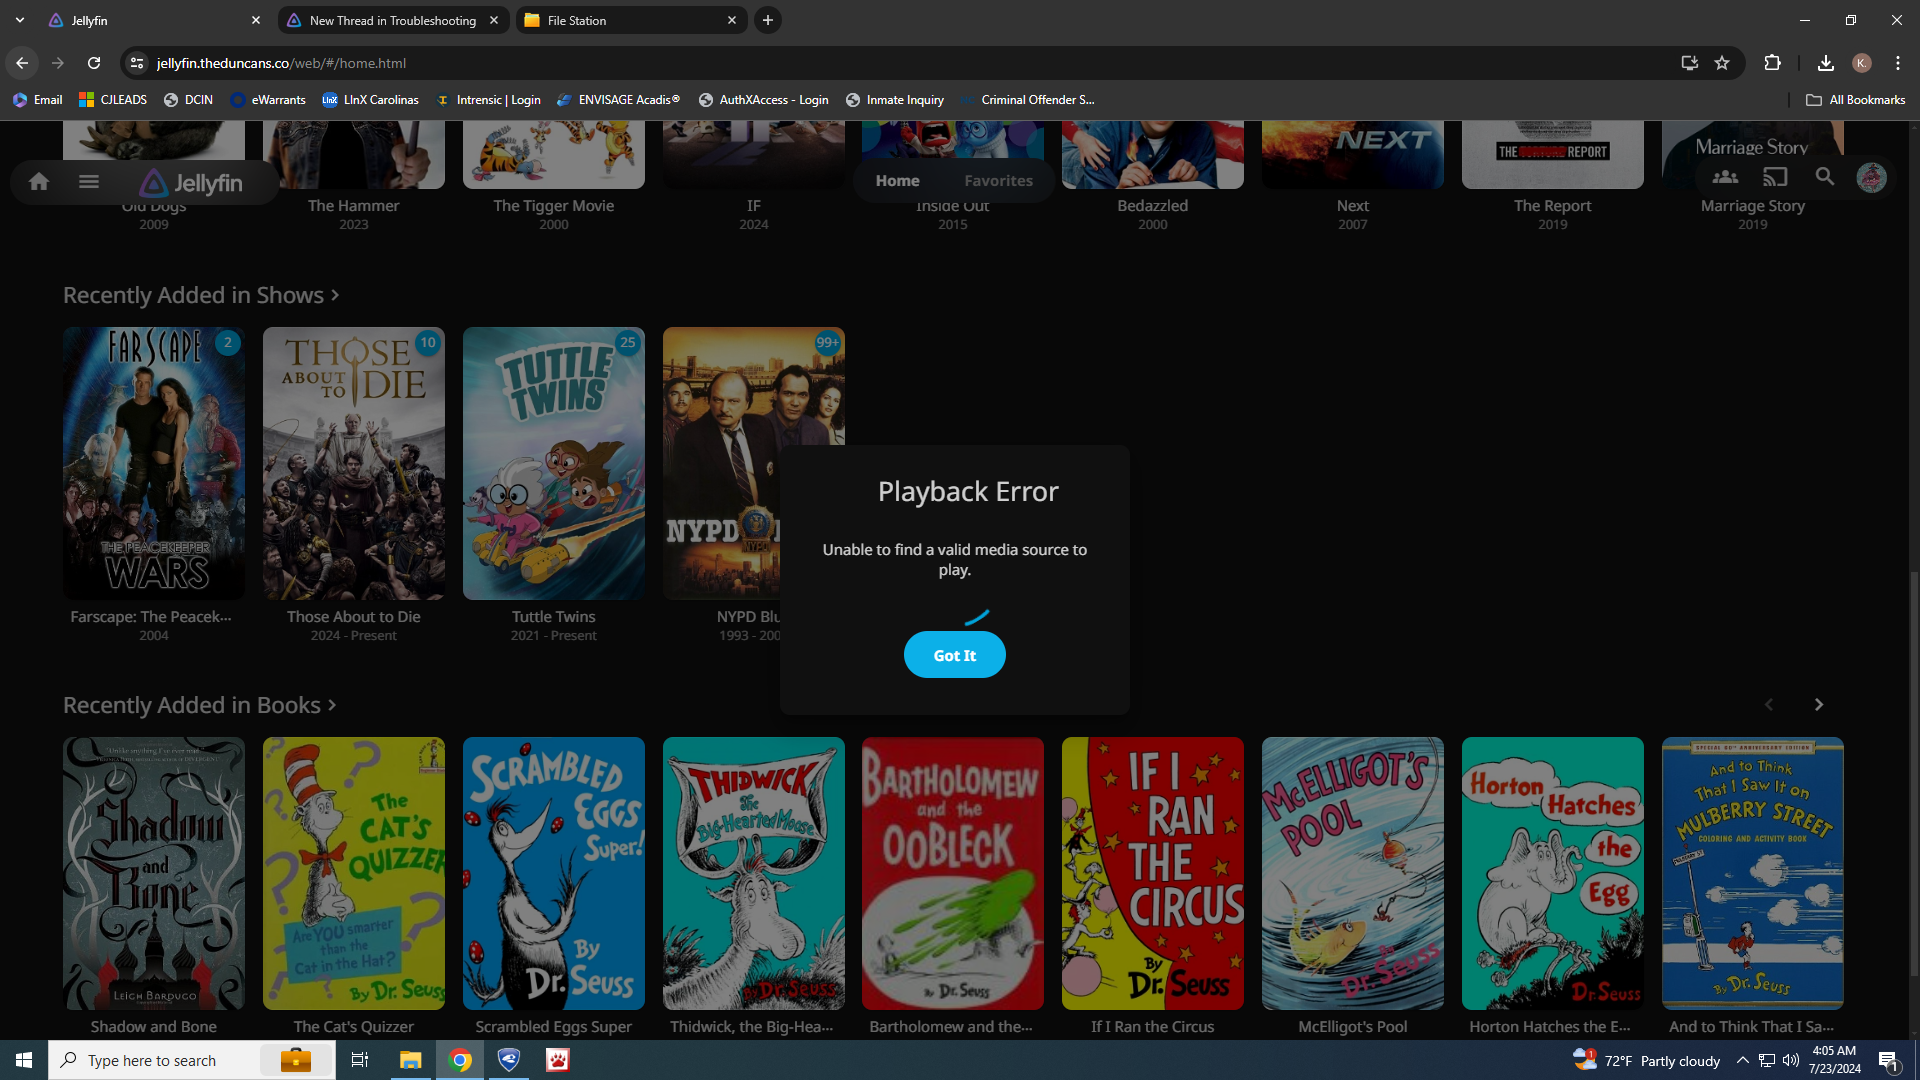Open Chrome extensions puzzle icon
This screenshot has width=1920, height=1080.
click(1772, 63)
